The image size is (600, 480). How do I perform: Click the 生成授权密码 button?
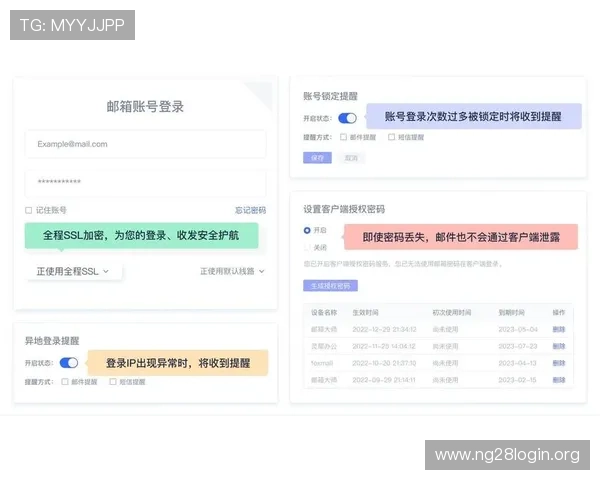coord(330,286)
